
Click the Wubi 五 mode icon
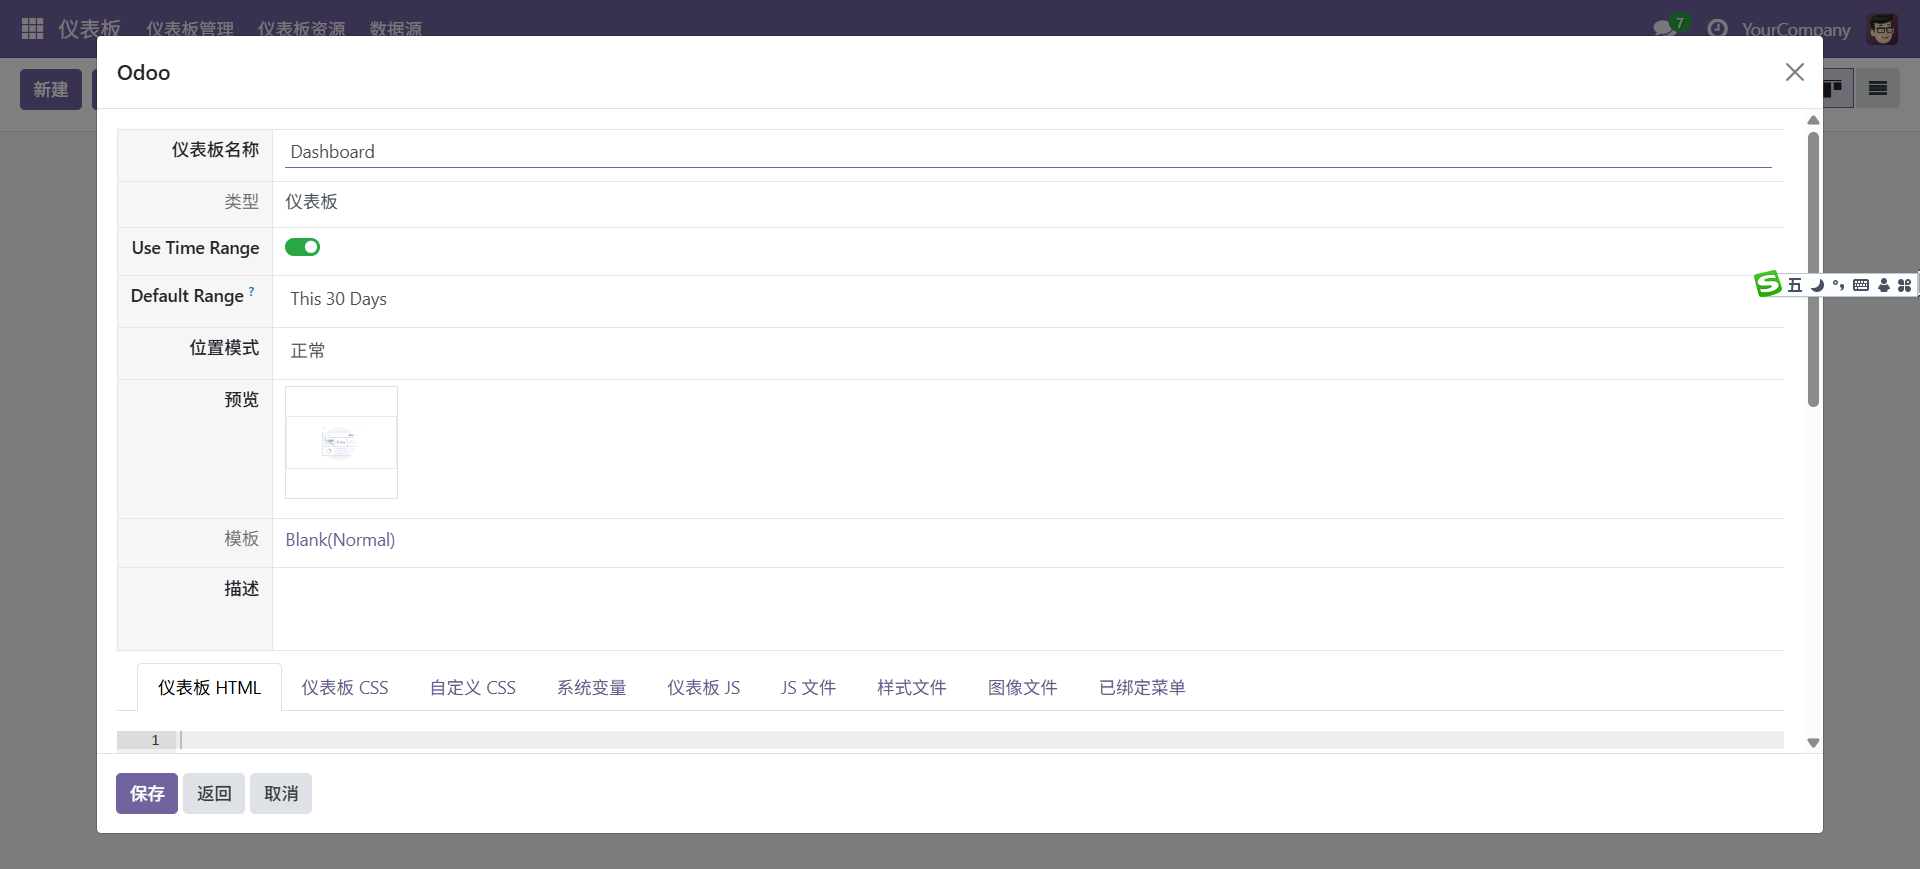1795,285
